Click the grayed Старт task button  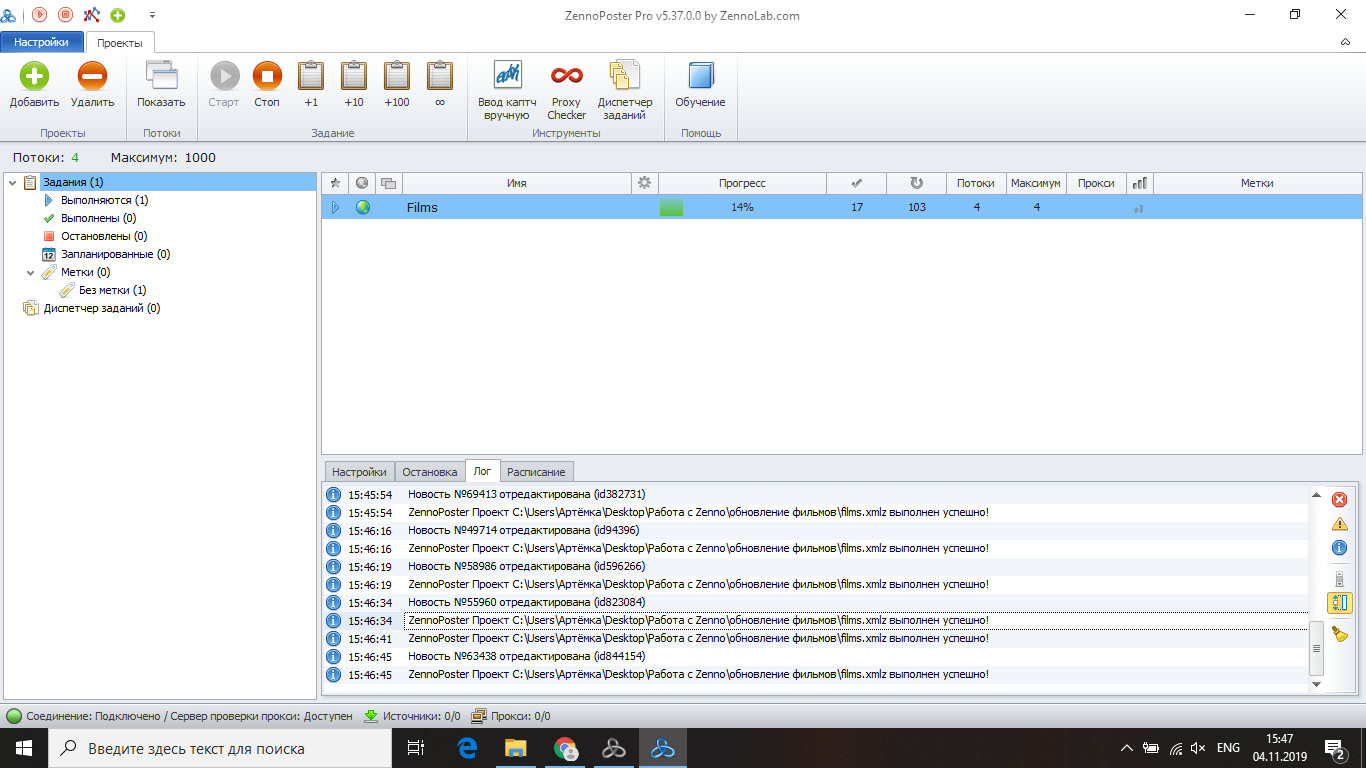click(x=224, y=84)
